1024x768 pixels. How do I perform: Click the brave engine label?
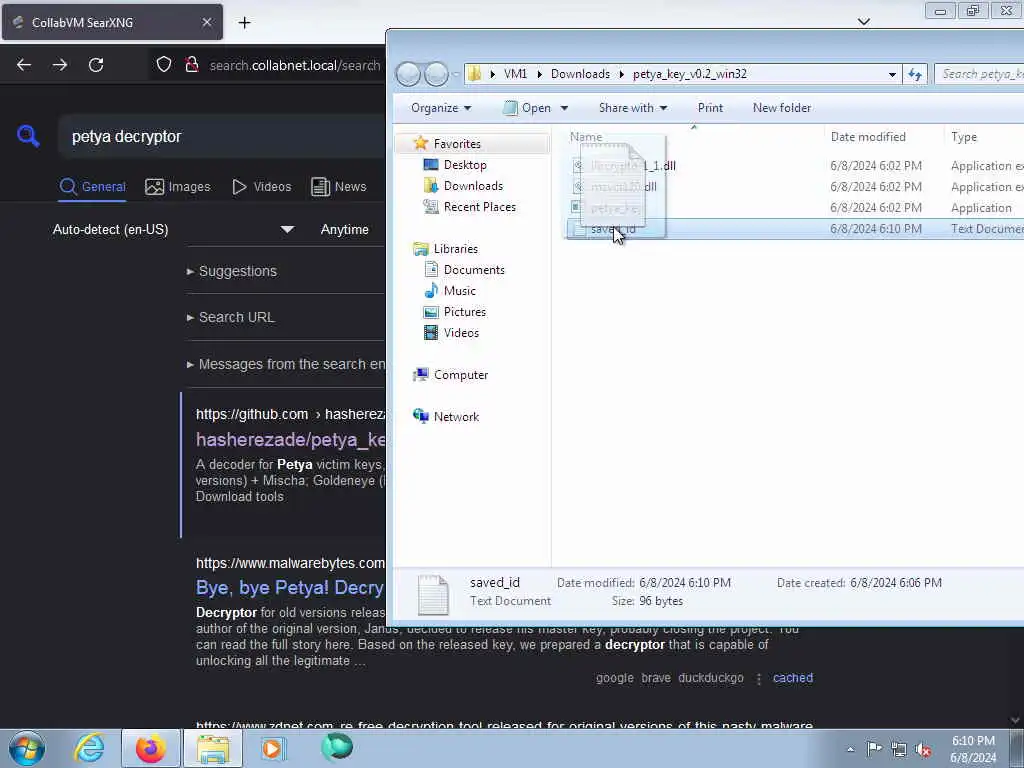(x=656, y=678)
